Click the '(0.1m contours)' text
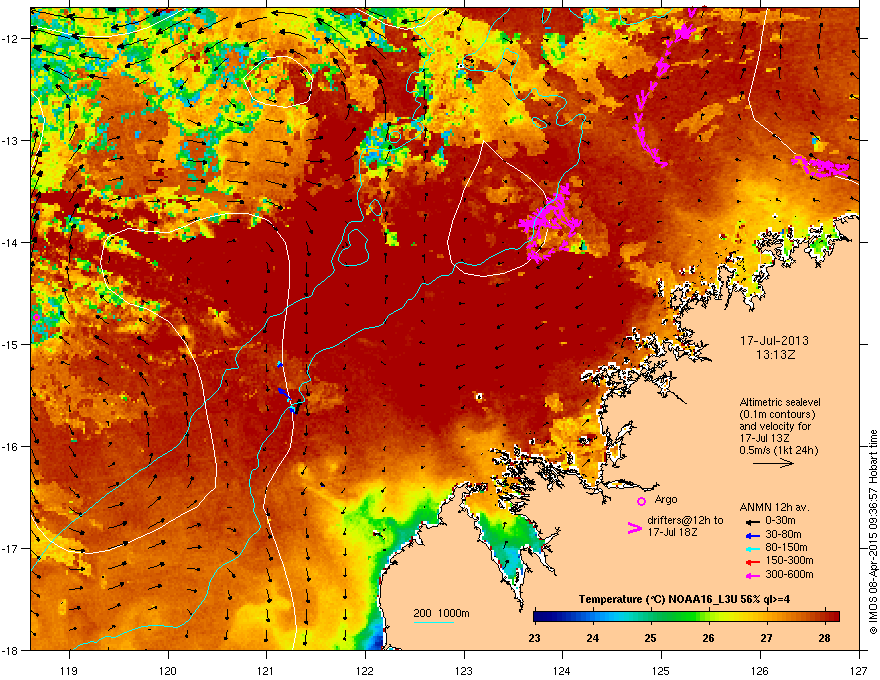Screen dimensions: 880x680 pyautogui.click(x=777, y=414)
